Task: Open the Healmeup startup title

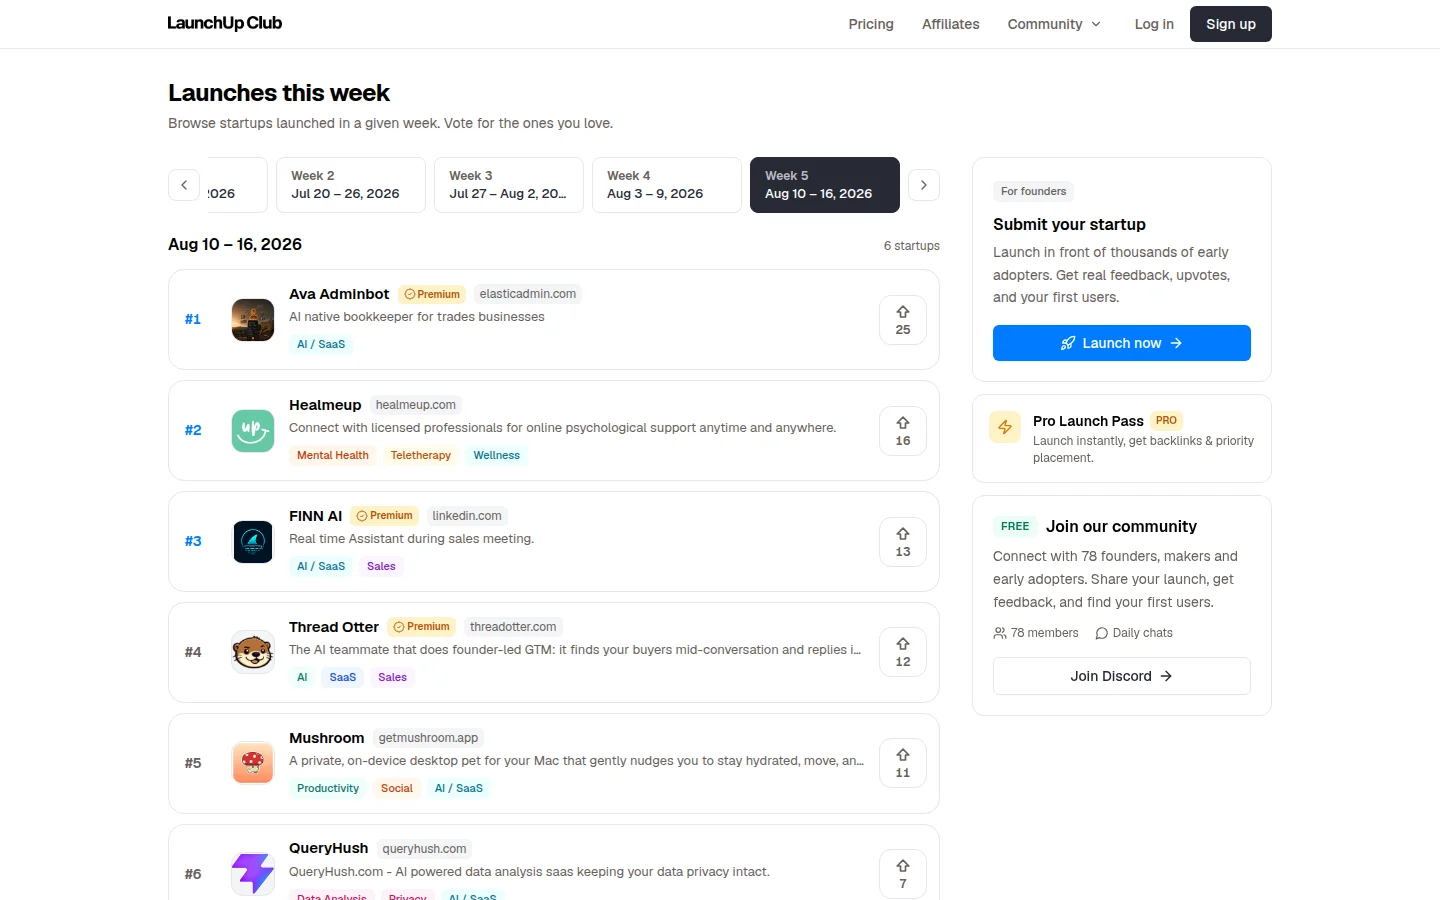Action: [x=325, y=405]
